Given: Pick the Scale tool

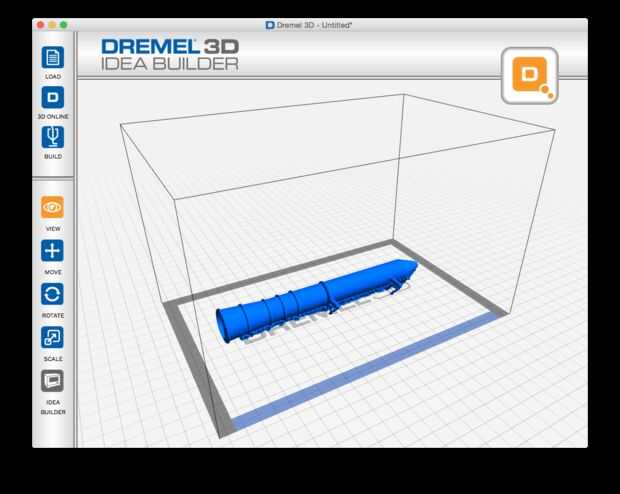Looking at the screenshot, I should pyautogui.click(x=52, y=337).
